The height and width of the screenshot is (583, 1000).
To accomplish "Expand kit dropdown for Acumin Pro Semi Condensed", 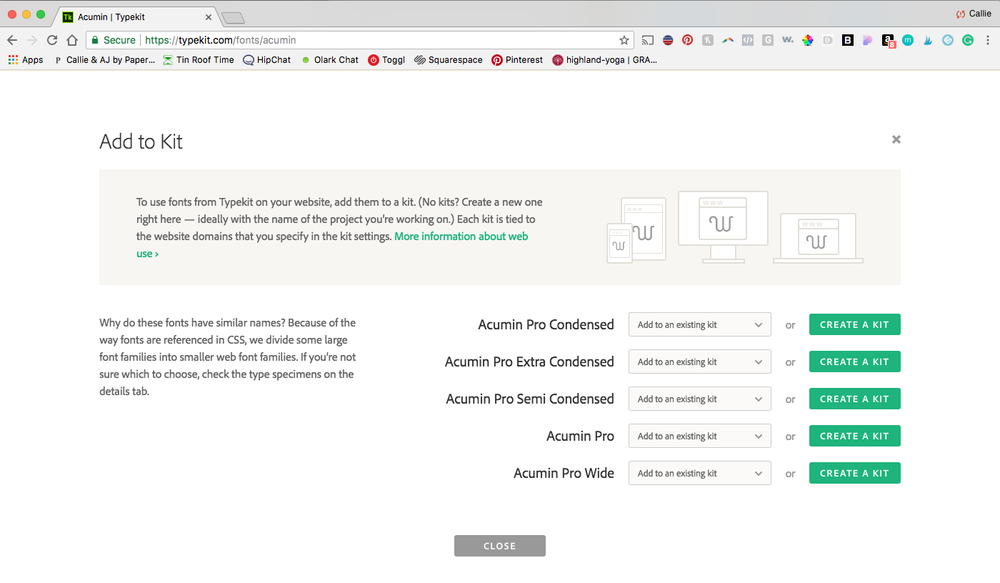I will tap(700, 399).
